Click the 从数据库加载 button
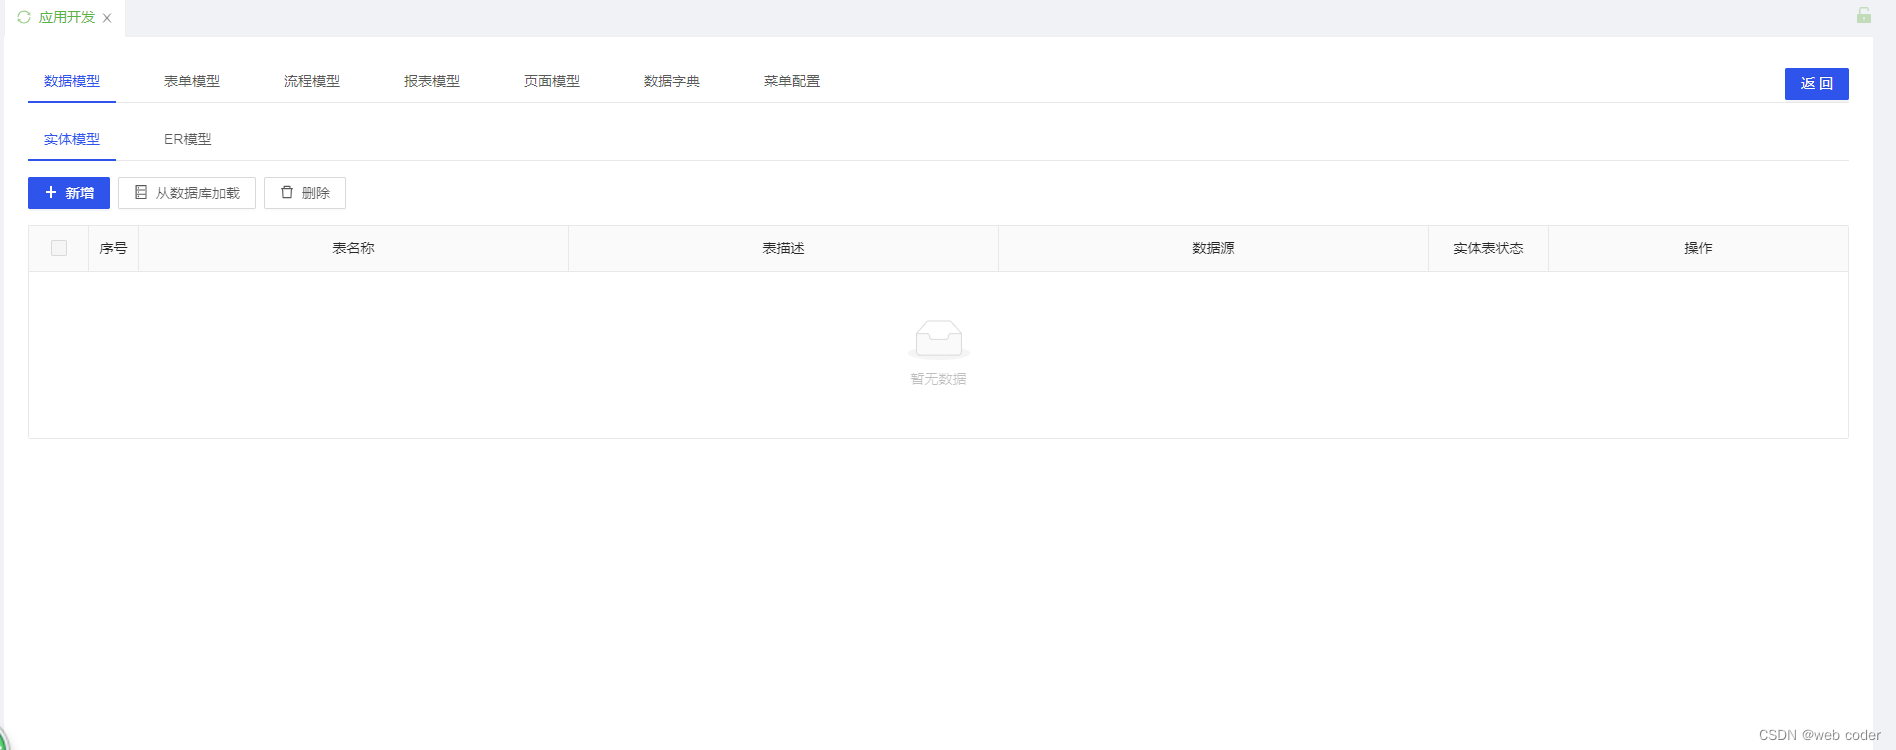This screenshot has width=1896, height=750. (187, 193)
